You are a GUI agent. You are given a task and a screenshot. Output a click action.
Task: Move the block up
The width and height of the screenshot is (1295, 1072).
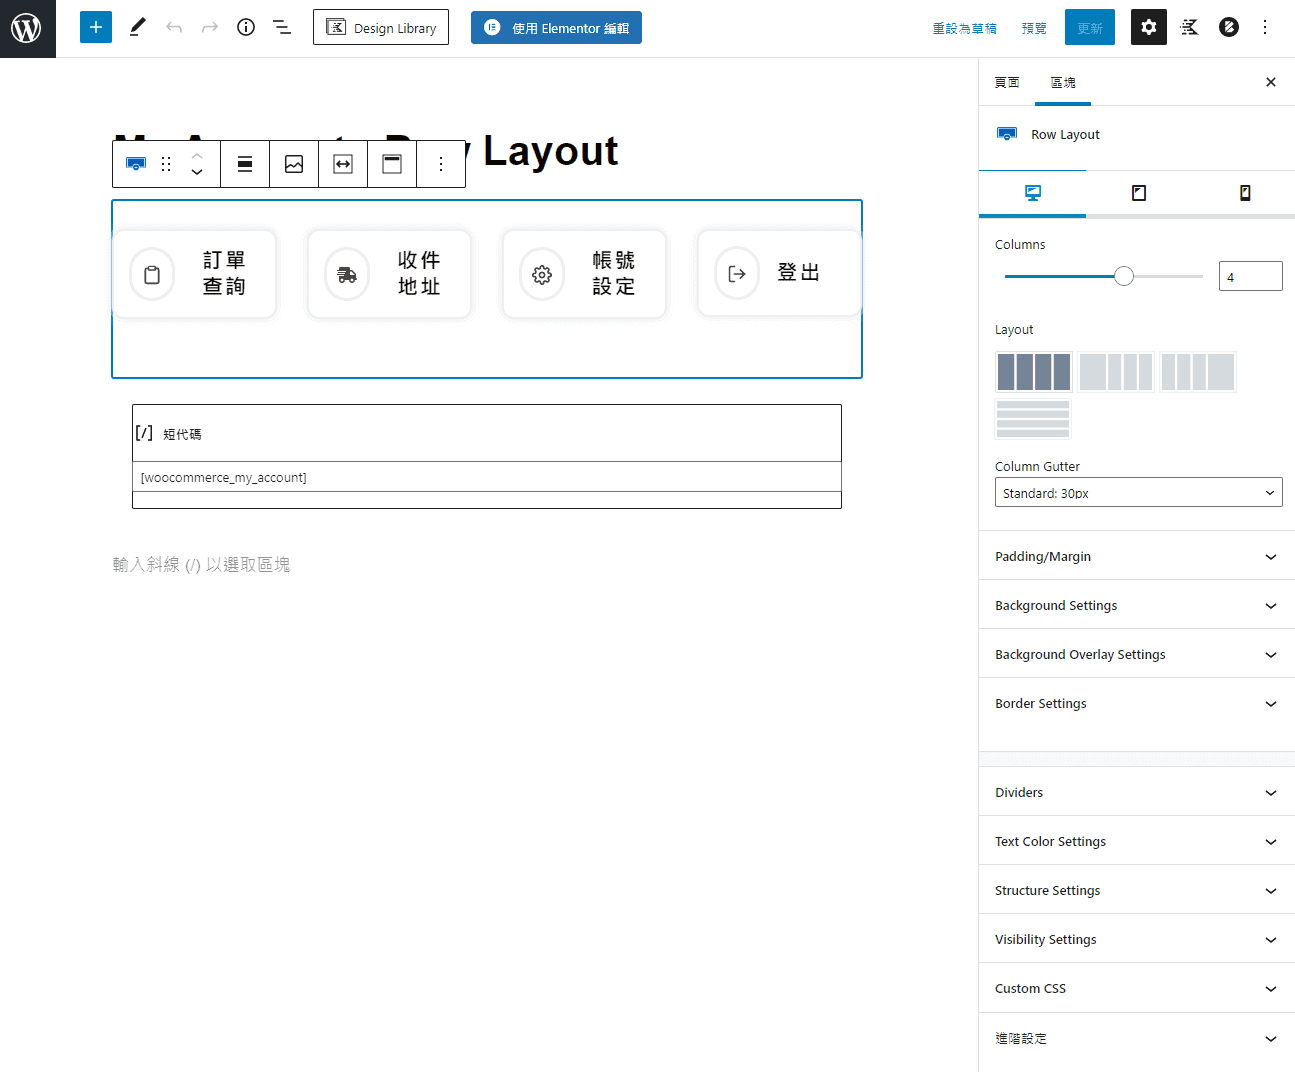pos(197,155)
